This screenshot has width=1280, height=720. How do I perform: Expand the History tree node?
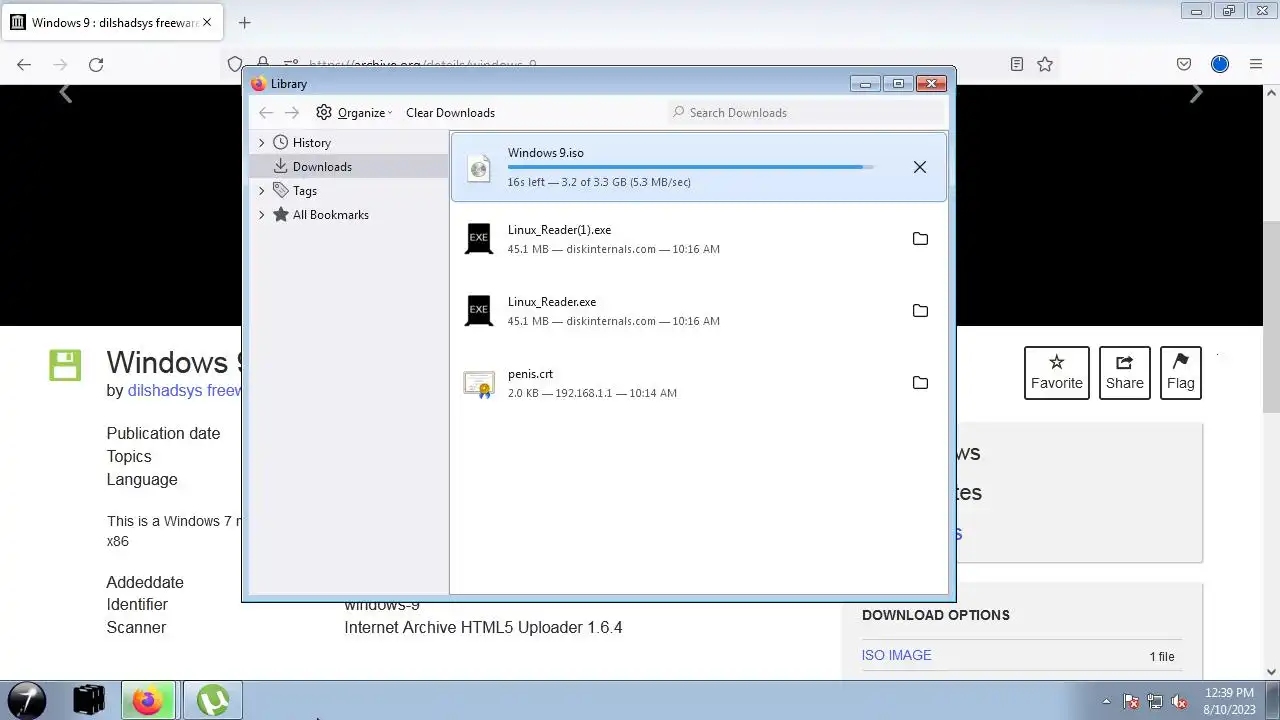point(262,143)
